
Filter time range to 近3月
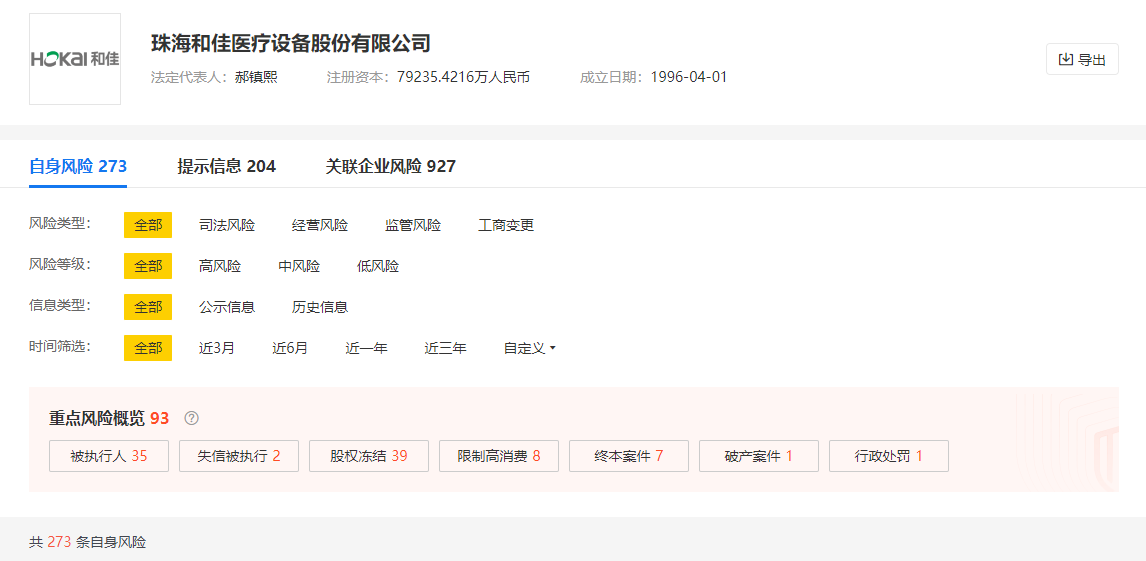[x=217, y=348]
